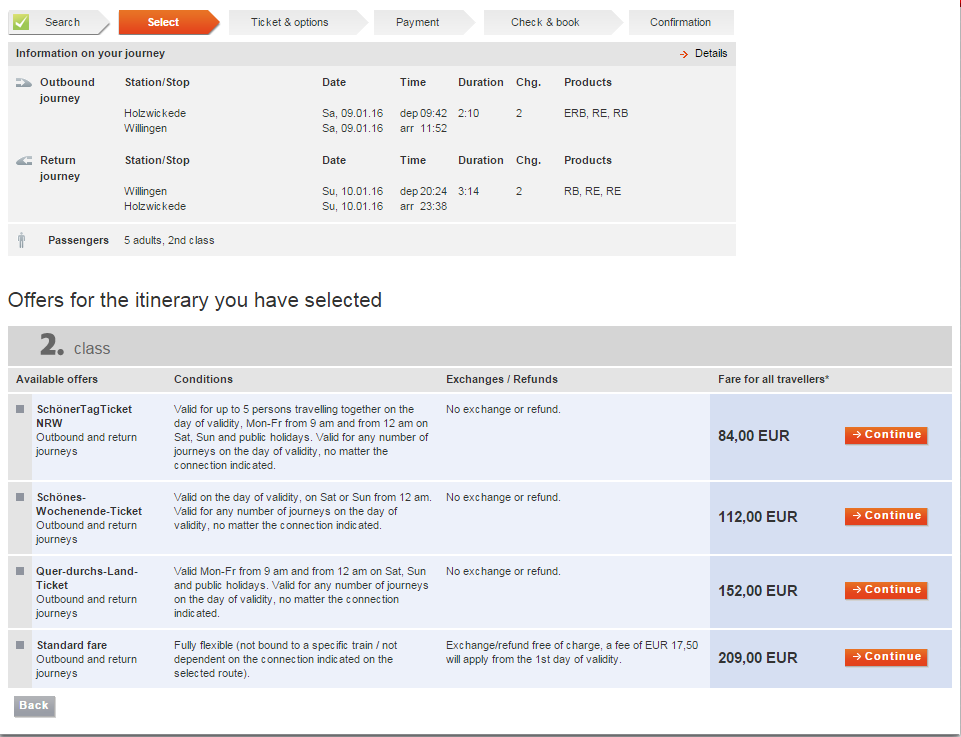The image size is (961, 737).
Task: Toggle the Standard fare offer square
Action: pyautogui.click(x=20, y=645)
